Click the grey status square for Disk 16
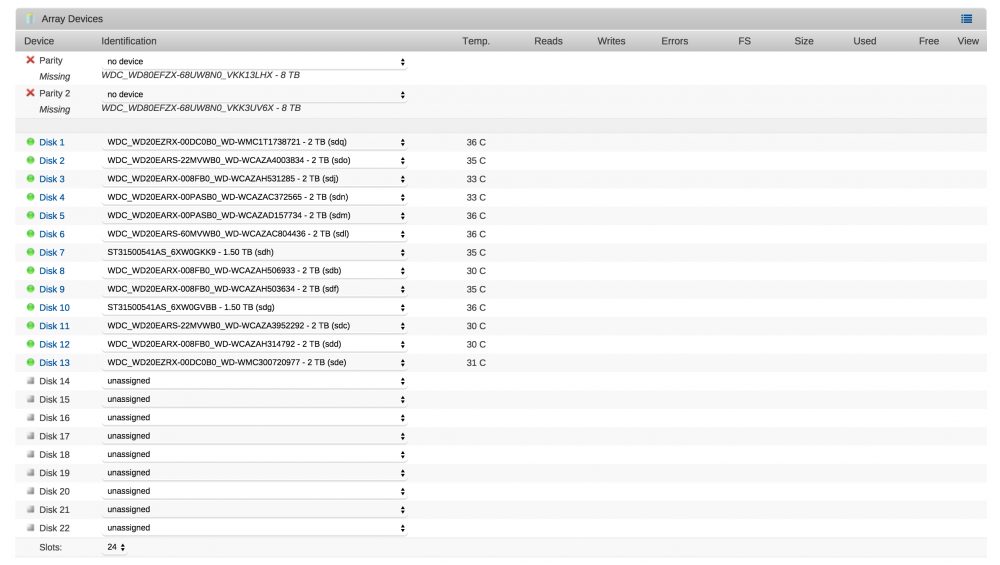The height and width of the screenshot is (565, 1000). tap(30, 418)
